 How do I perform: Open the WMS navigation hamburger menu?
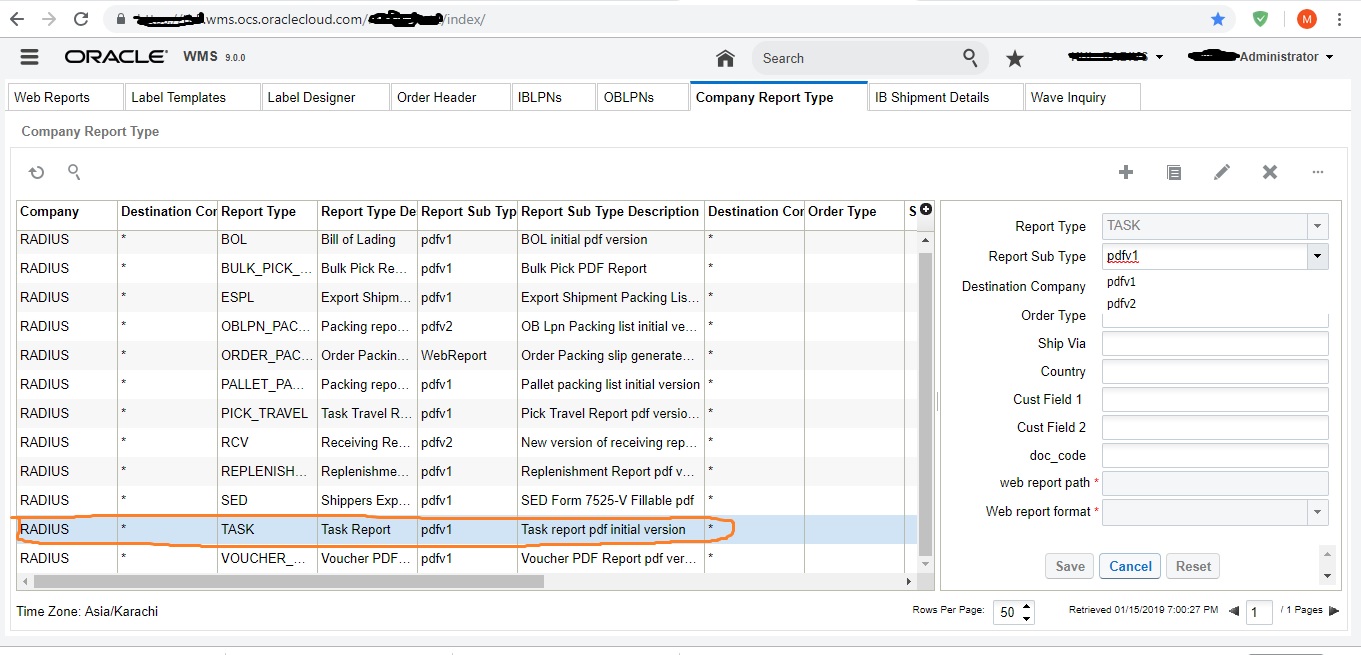tap(29, 56)
